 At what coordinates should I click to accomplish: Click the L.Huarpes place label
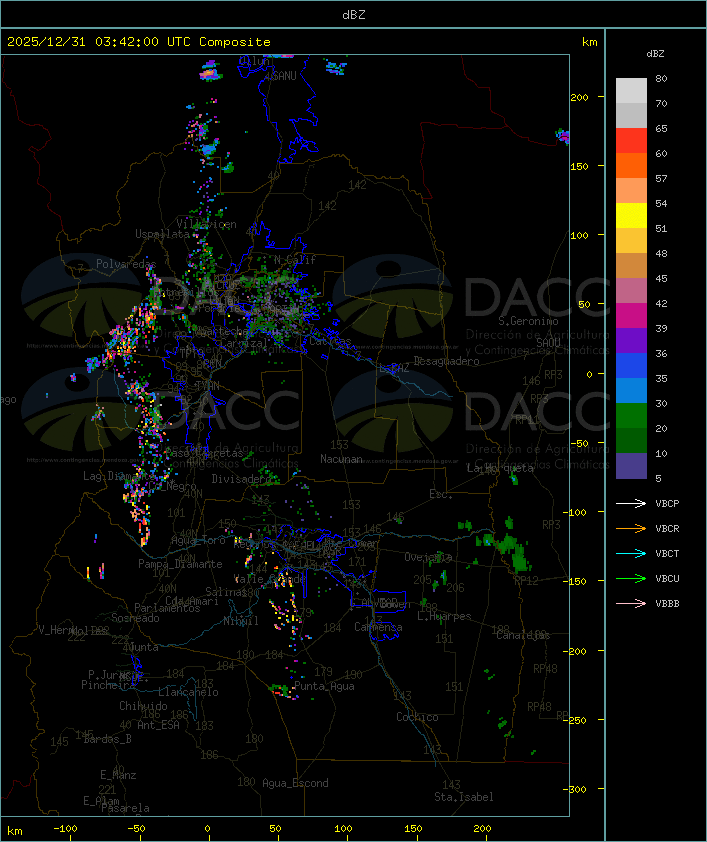[444, 616]
